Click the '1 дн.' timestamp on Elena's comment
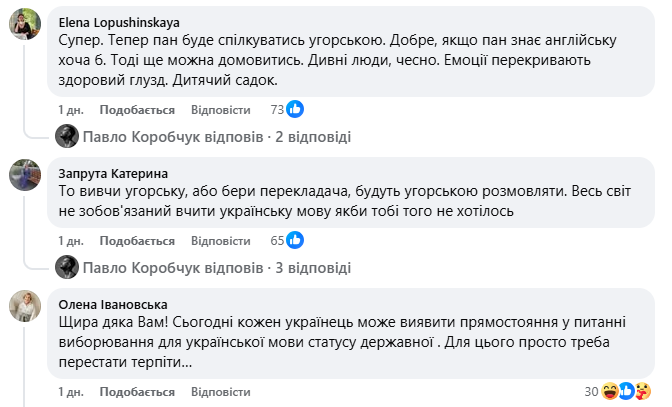This screenshot has width=672, height=407. 70,109
